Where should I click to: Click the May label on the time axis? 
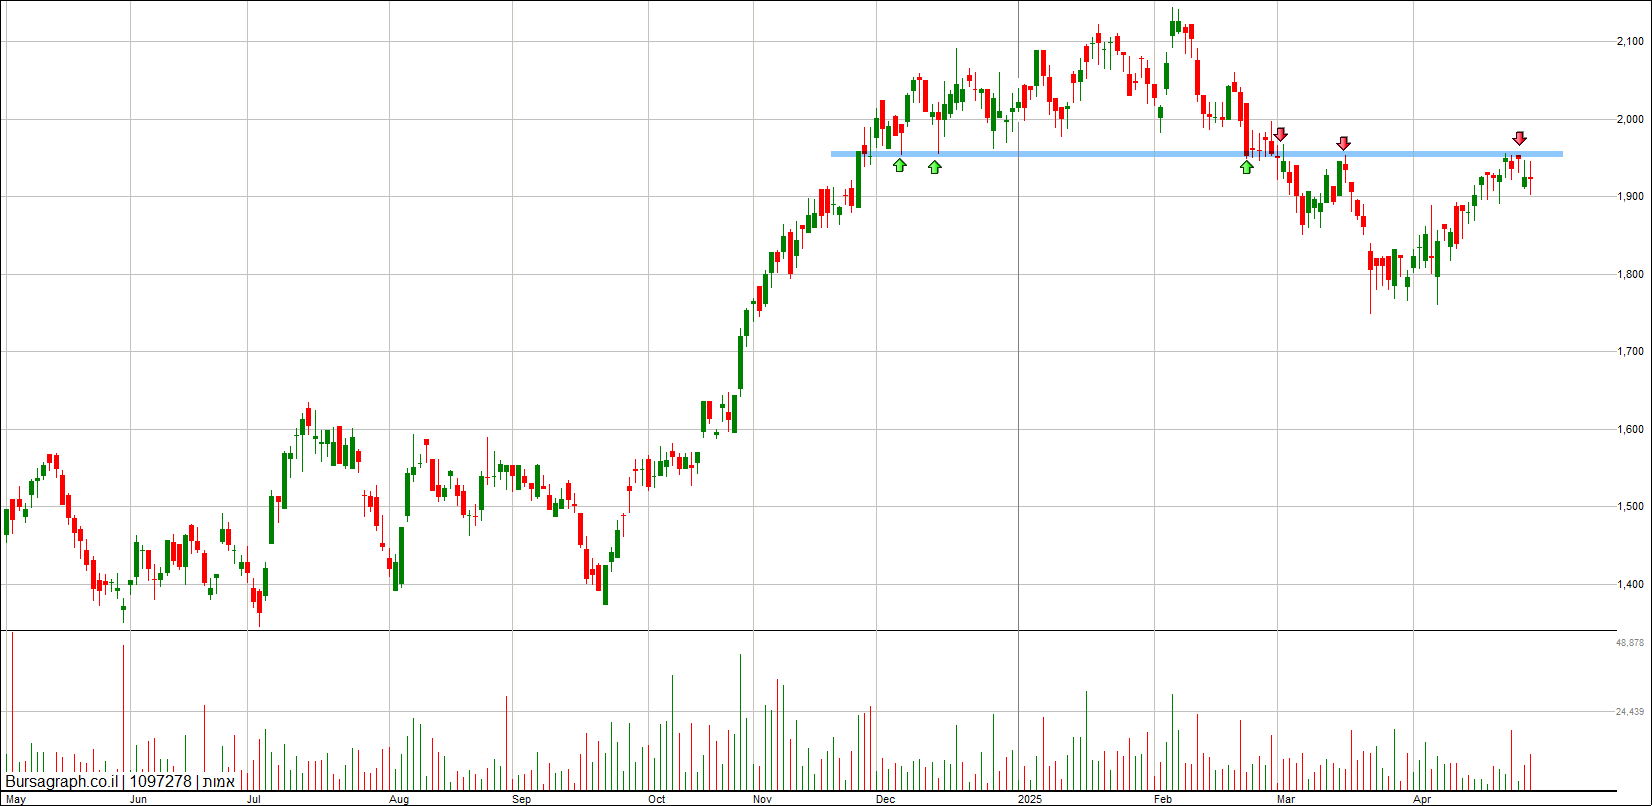point(16,800)
